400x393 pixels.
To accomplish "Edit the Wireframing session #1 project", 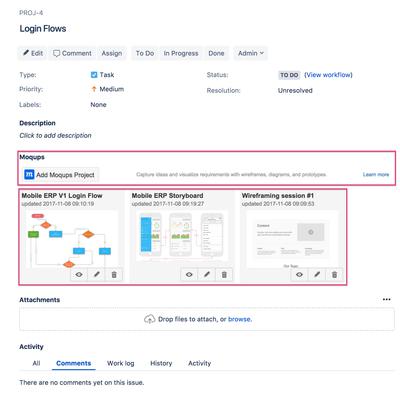I will tap(317, 274).
